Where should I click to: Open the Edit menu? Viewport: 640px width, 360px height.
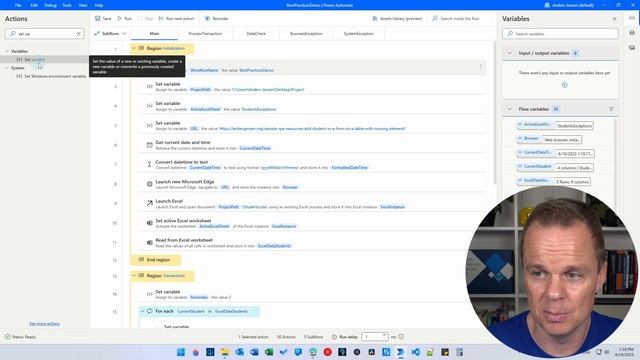(x=34, y=5)
